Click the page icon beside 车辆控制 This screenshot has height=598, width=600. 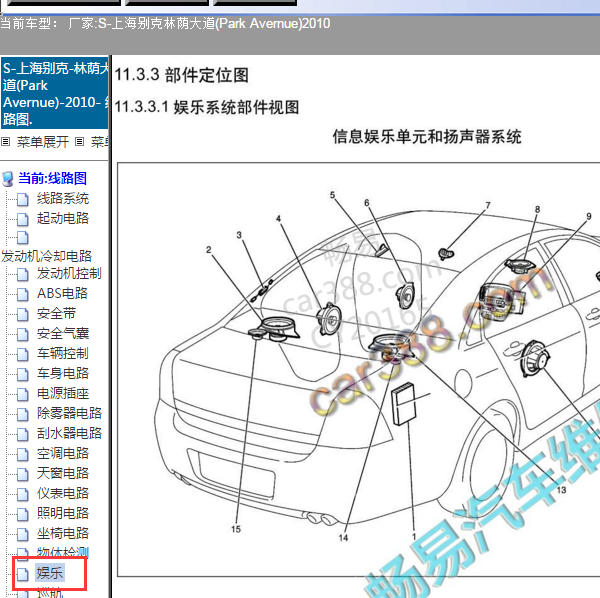point(23,354)
